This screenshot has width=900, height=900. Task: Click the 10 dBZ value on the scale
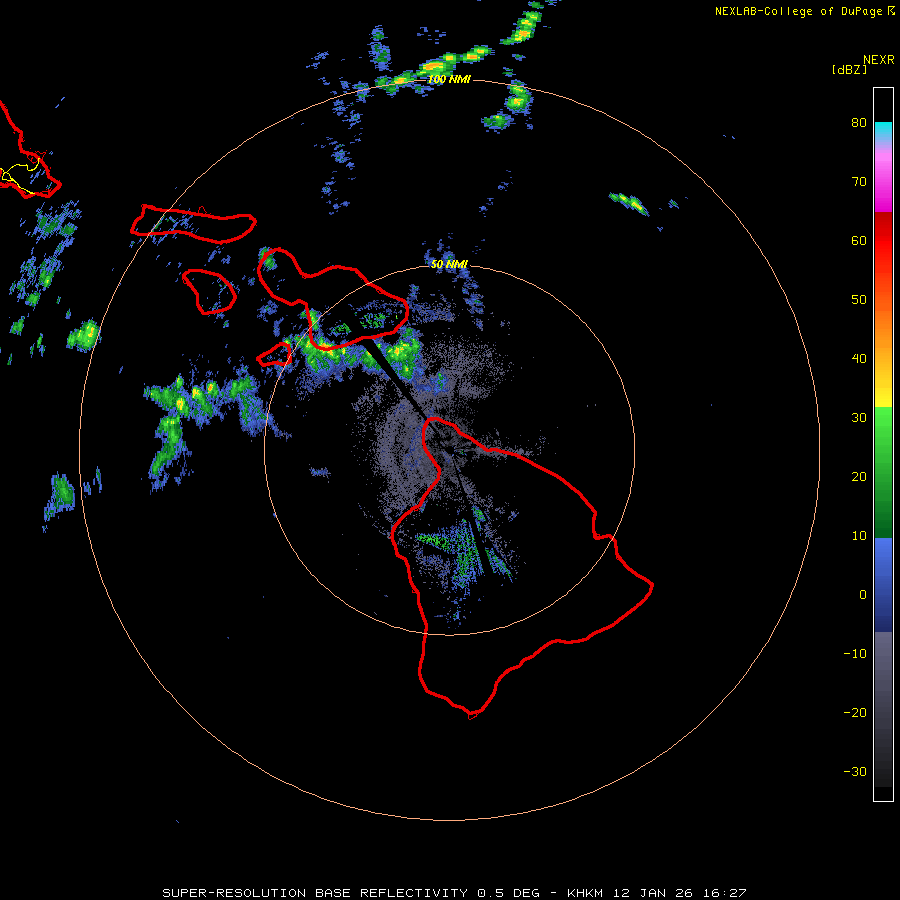[859, 536]
